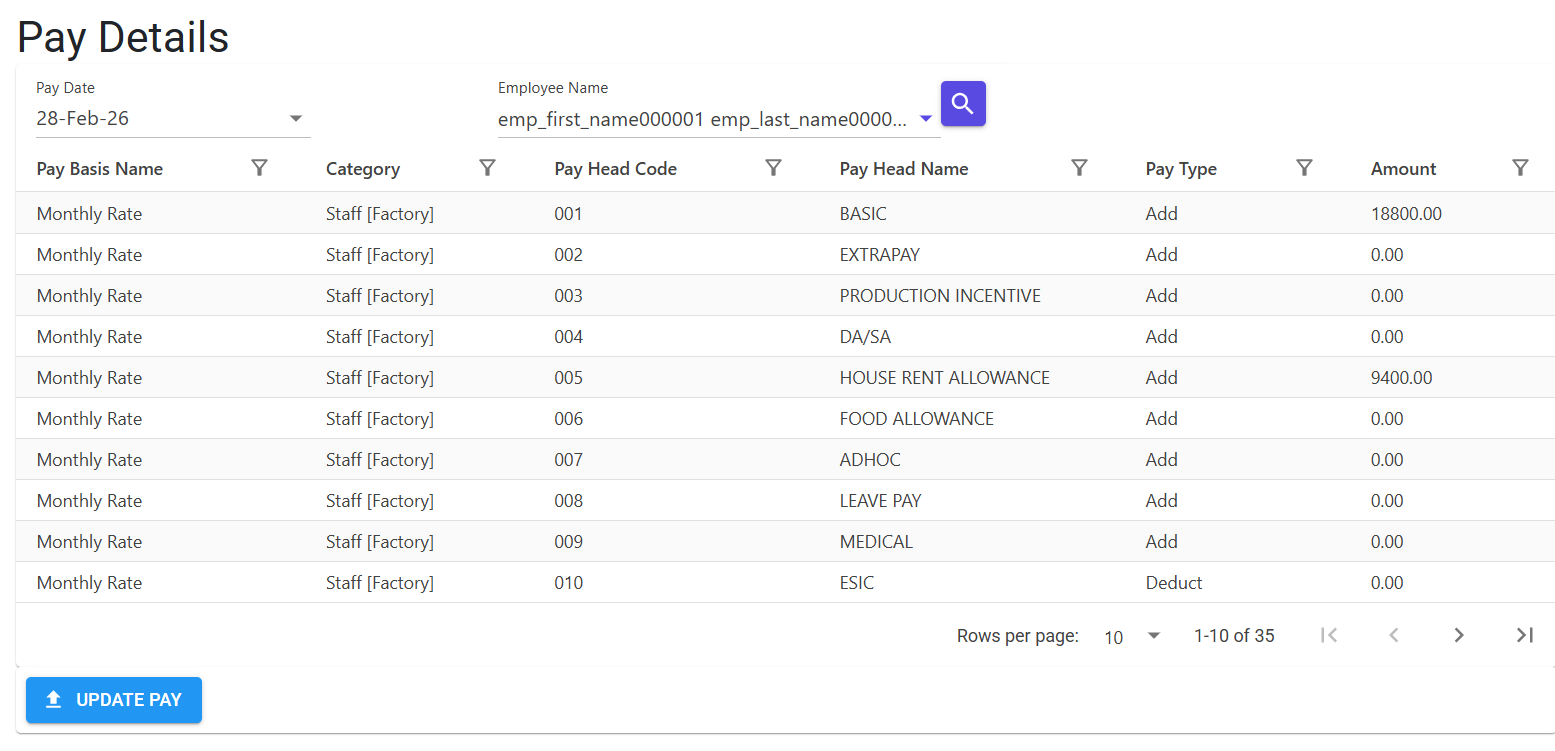
Task: Open filter for Pay Basis Name column
Action: point(260,168)
